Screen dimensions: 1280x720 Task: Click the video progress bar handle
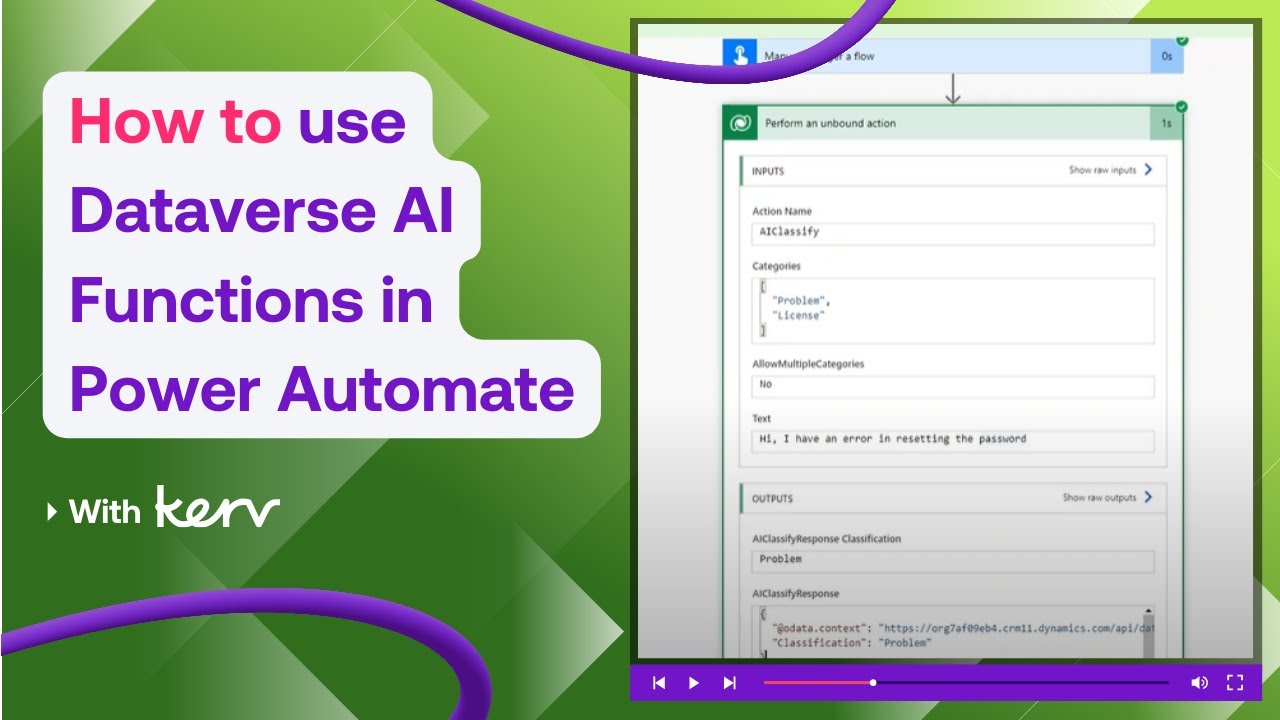(873, 683)
